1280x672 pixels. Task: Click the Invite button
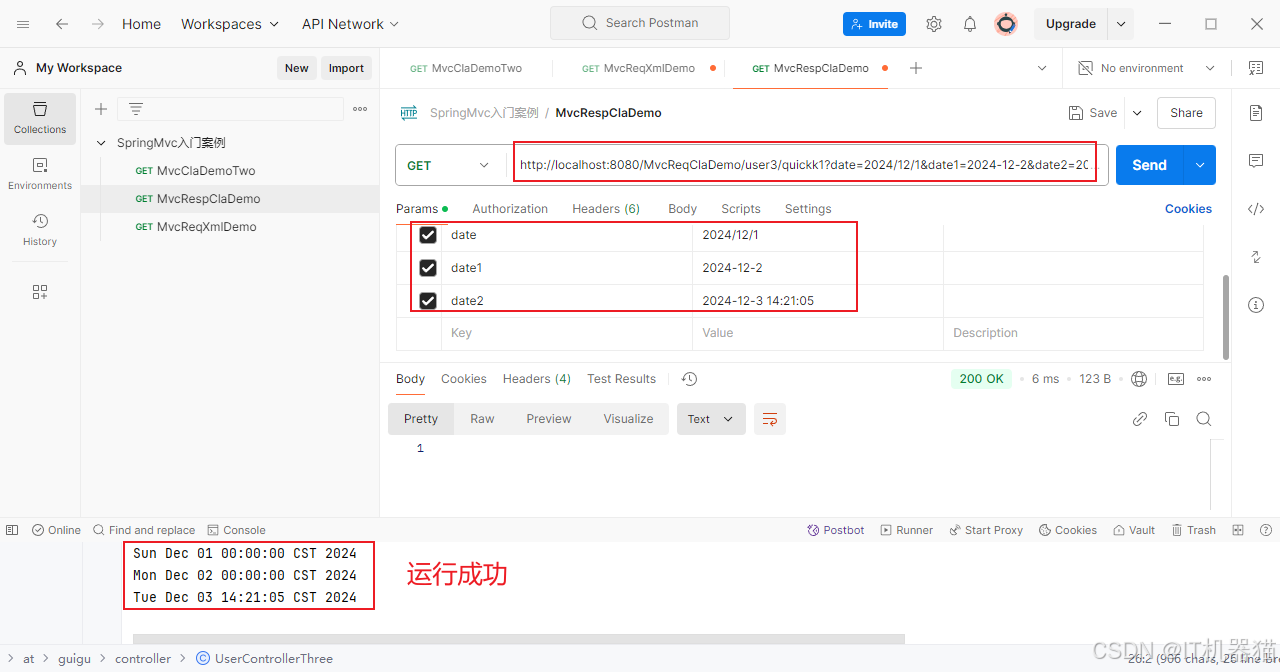[x=874, y=24]
